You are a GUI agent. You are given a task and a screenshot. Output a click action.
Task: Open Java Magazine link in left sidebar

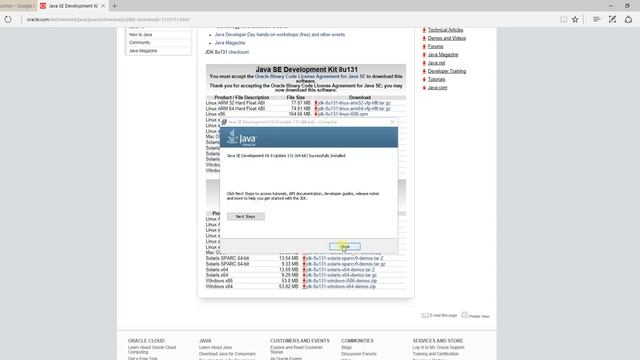coord(143,51)
